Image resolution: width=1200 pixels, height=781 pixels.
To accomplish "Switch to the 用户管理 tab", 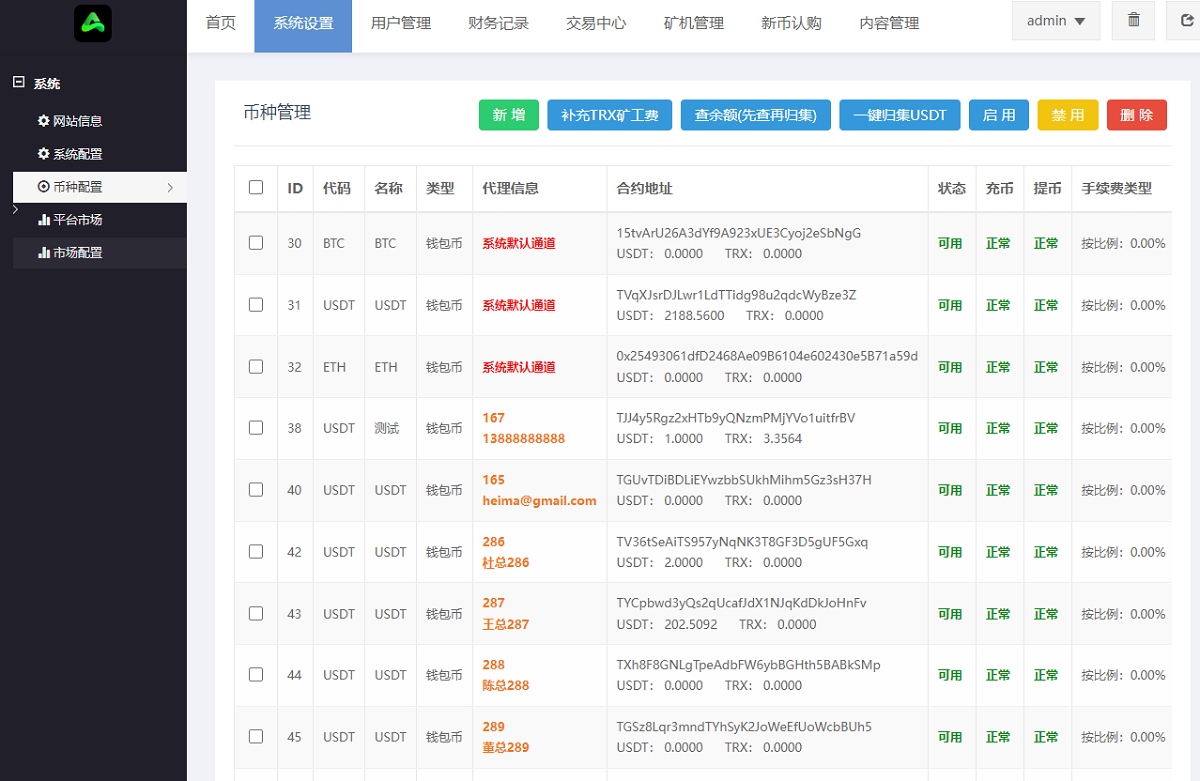I will point(400,23).
